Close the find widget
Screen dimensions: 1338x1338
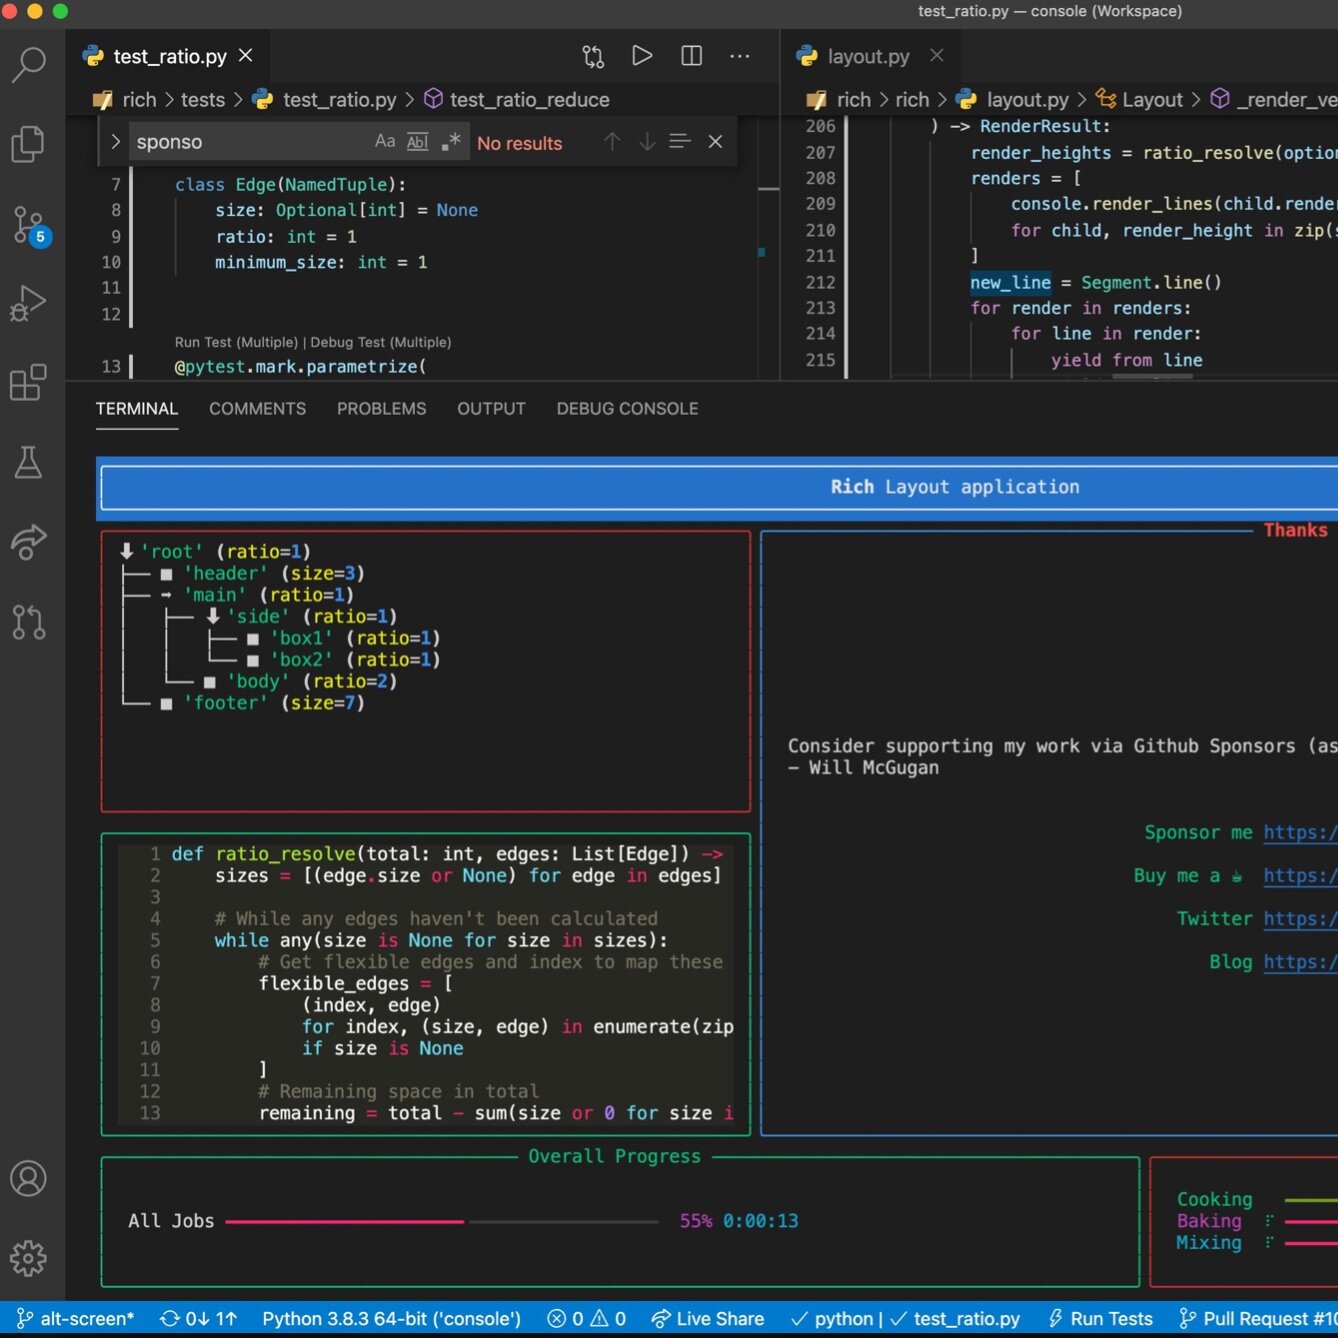click(715, 142)
